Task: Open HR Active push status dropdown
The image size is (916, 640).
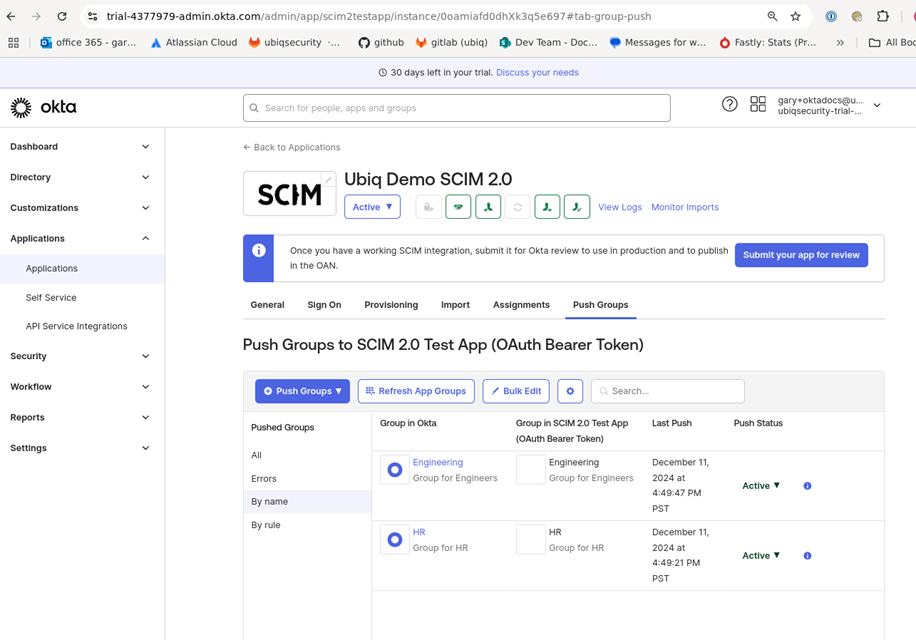Action: tap(761, 556)
